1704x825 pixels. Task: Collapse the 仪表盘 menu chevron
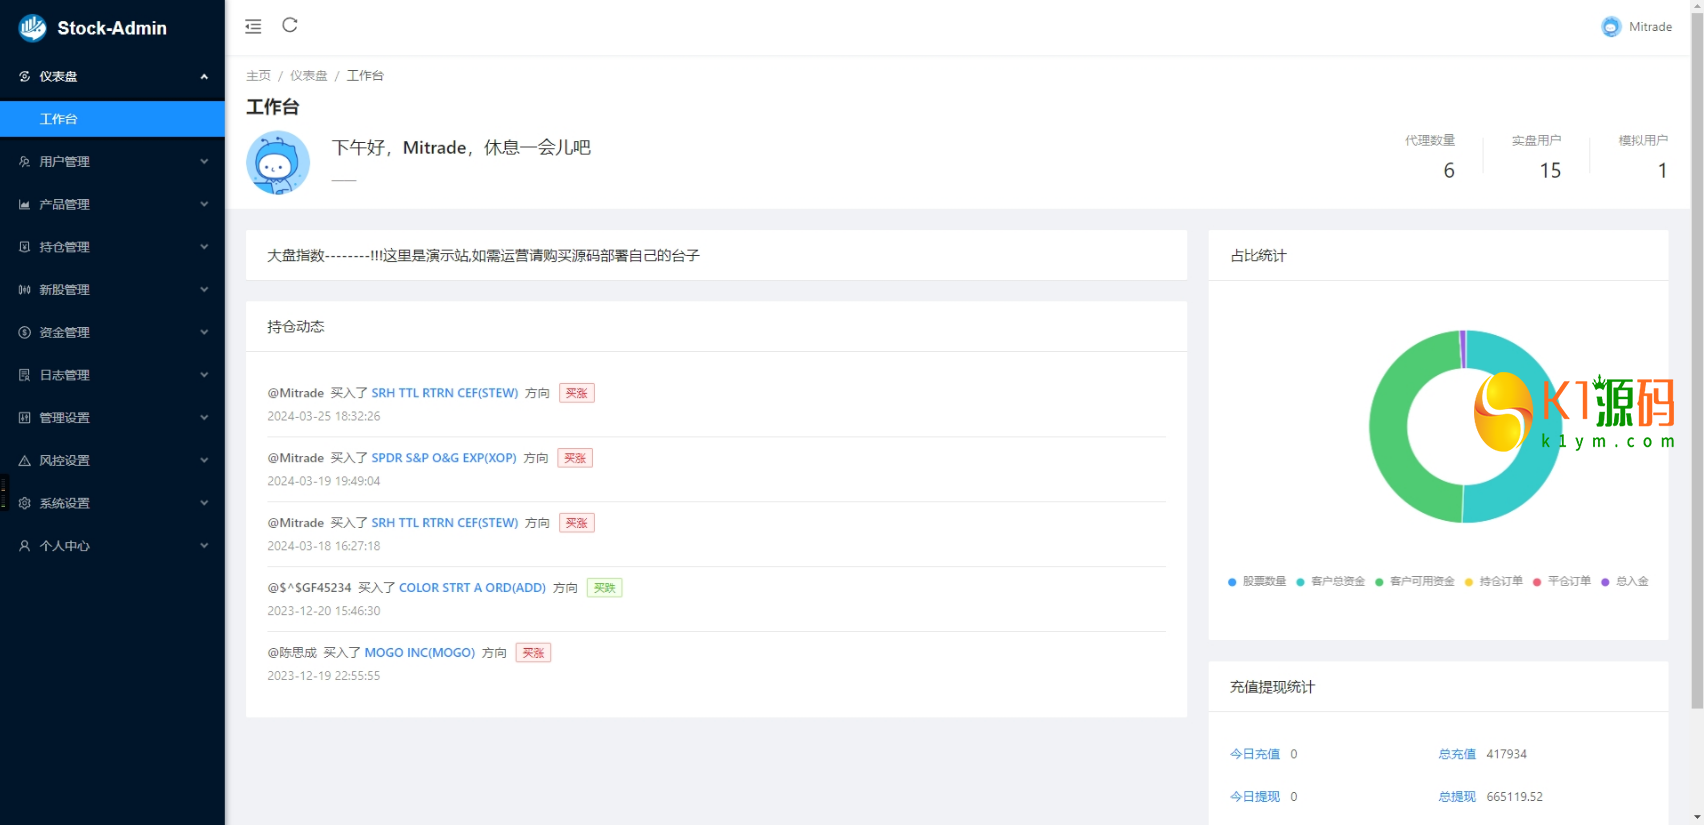pos(204,77)
